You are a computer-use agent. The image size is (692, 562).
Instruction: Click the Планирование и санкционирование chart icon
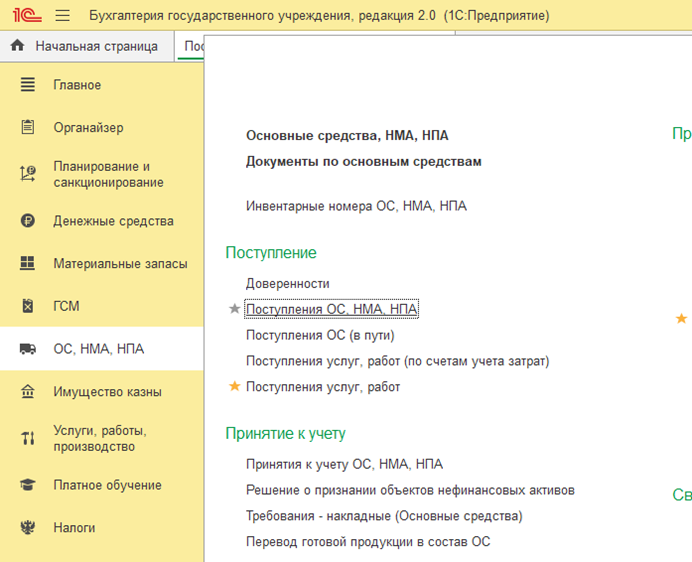(x=27, y=174)
